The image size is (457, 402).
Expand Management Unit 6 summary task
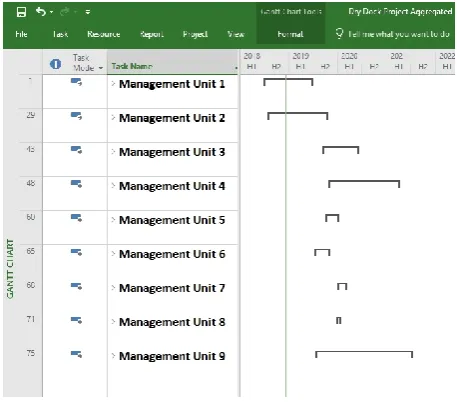pyautogui.click(x=113, y=254)
